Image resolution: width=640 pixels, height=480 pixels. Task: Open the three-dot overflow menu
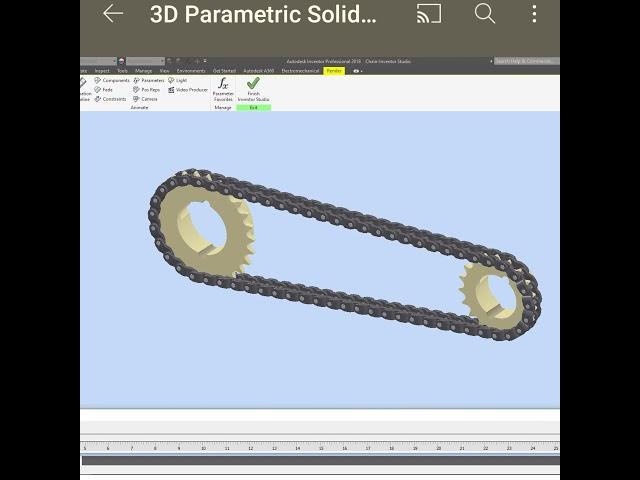click(534, 14)
